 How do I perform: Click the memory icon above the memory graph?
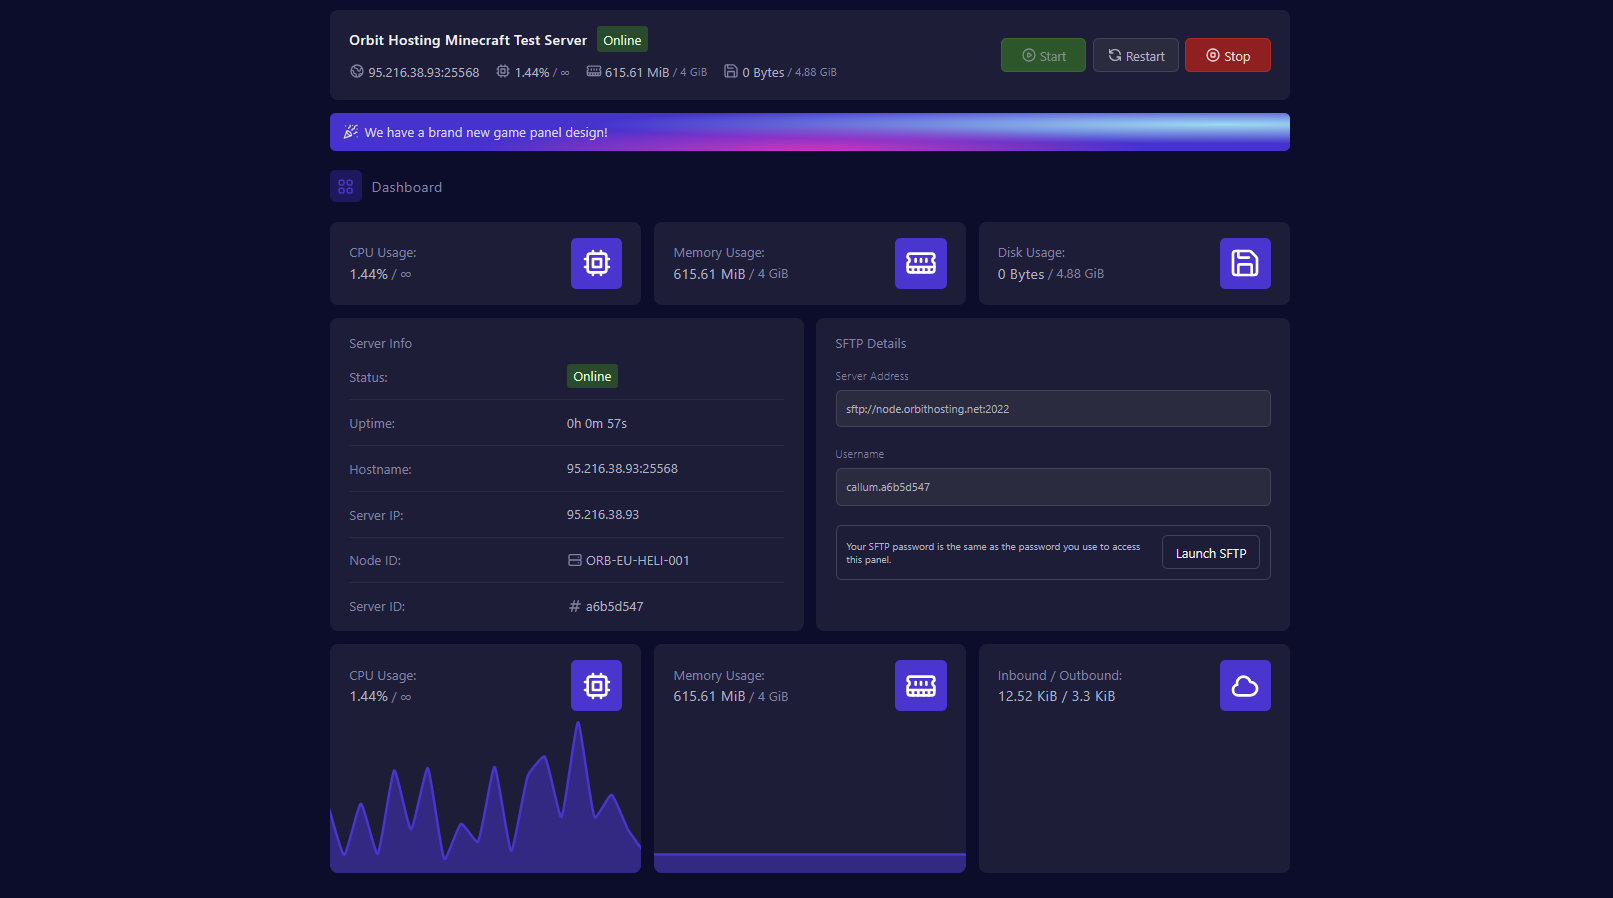[920, 686]
